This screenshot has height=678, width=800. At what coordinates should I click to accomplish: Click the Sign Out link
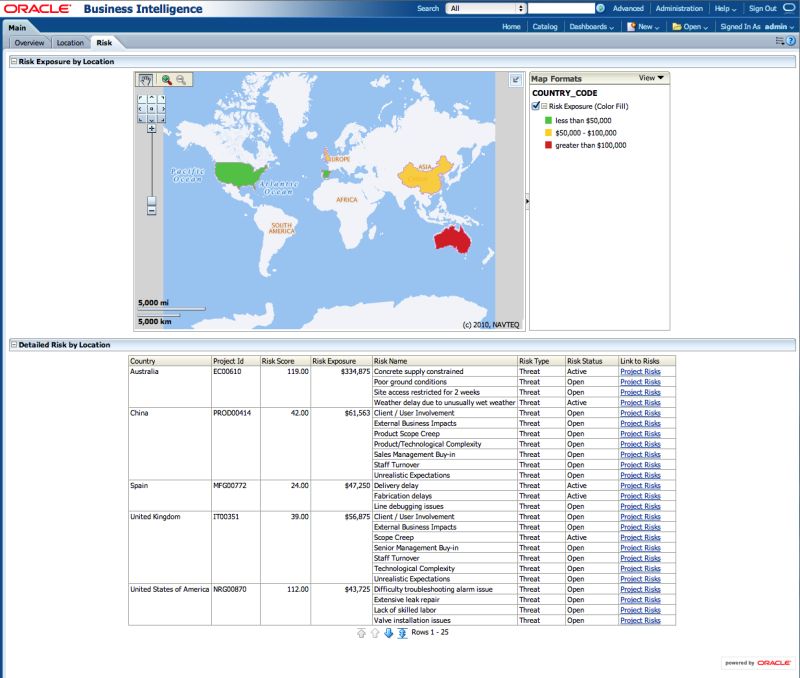(764, 8)
